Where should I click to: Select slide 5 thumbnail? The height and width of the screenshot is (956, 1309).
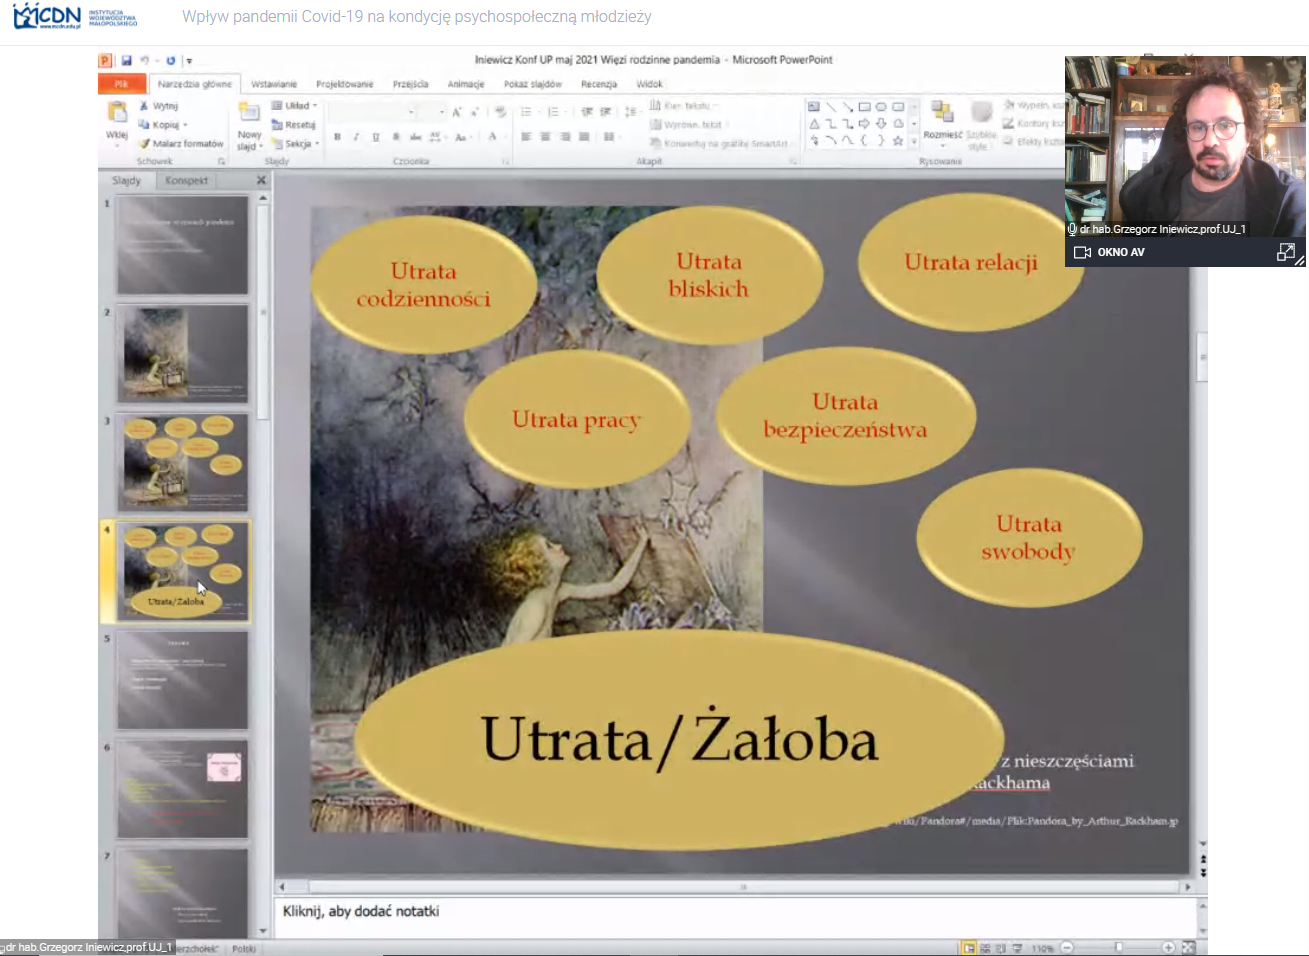point(182,680)
